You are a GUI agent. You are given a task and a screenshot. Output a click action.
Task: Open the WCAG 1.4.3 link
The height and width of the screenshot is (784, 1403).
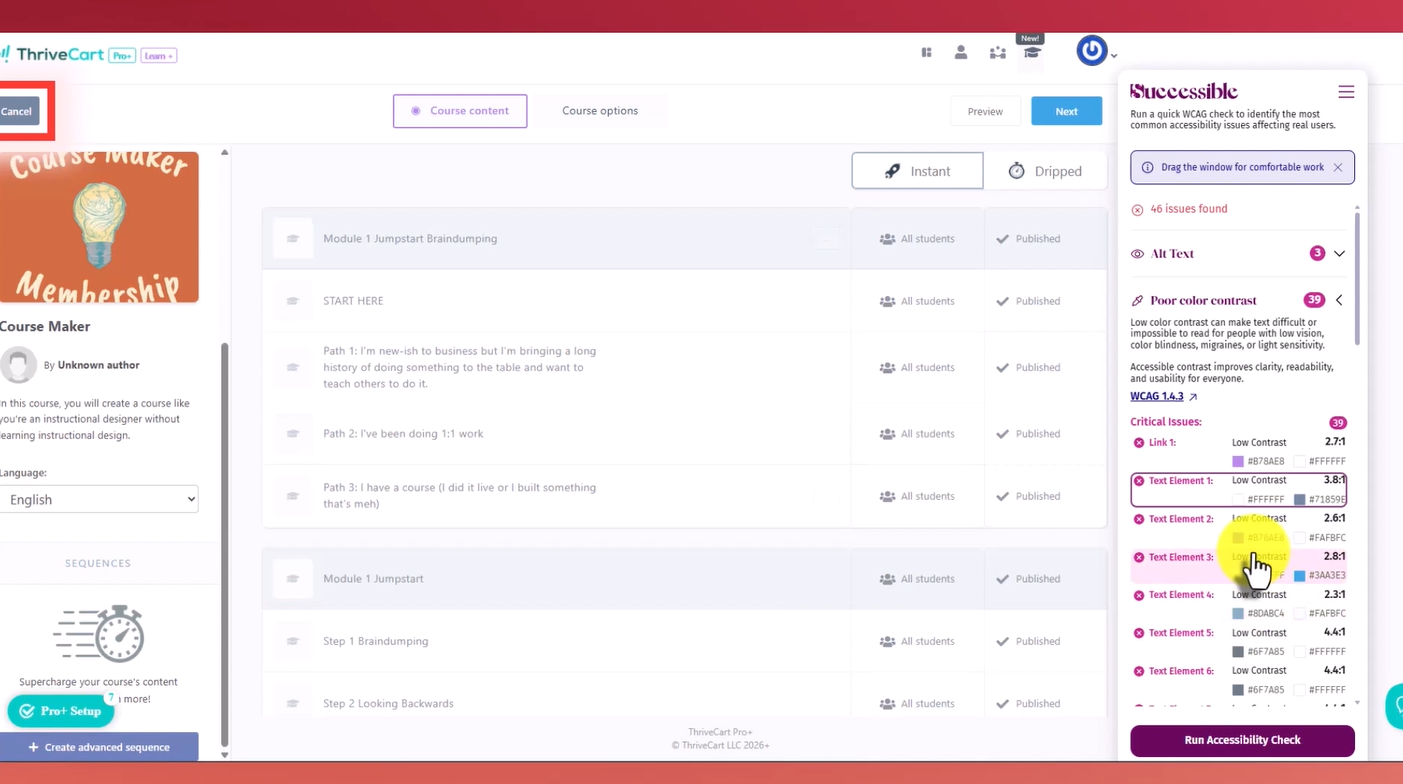click(x=1157, y=396)
